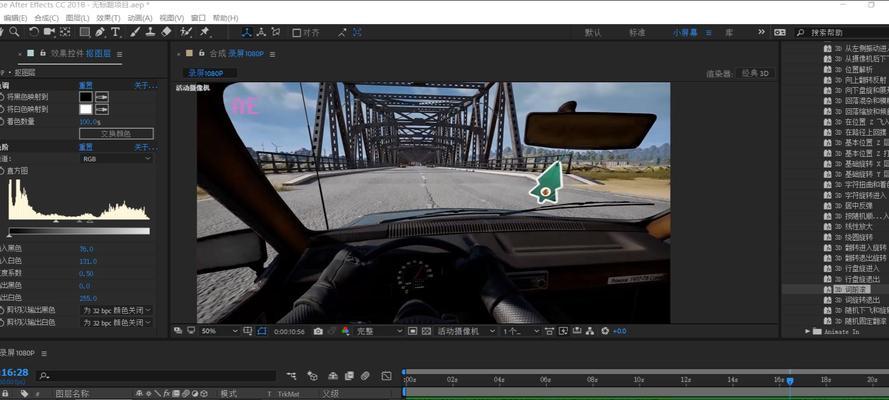Open the 活动摄像机 view dropdown

[x=465, y=331]
